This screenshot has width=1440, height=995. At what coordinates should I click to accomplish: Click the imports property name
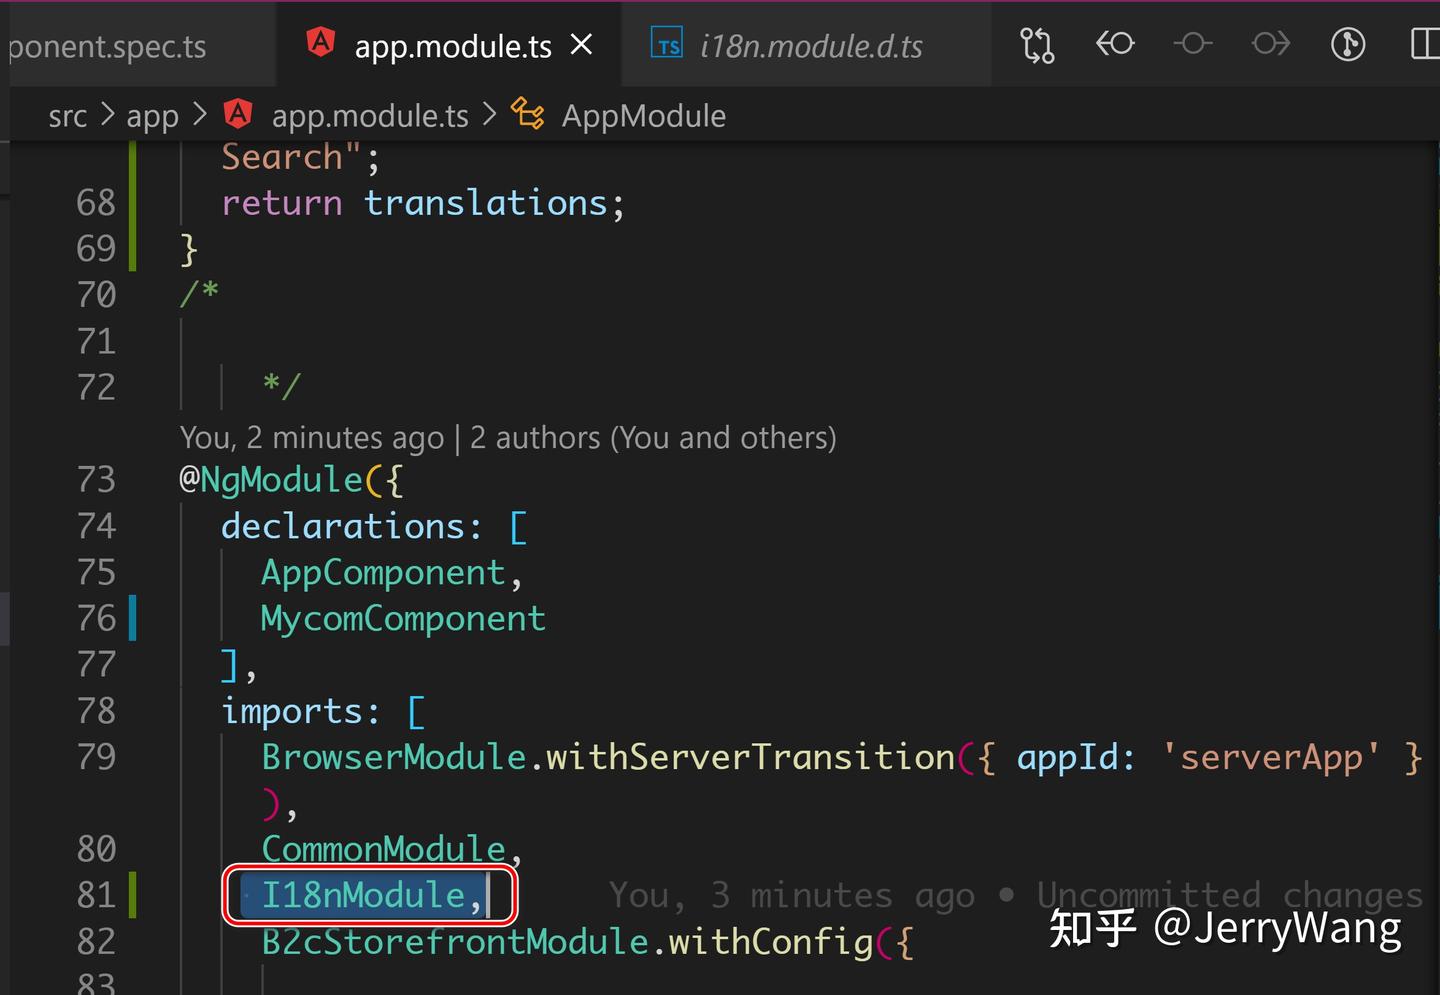point(291,711)
